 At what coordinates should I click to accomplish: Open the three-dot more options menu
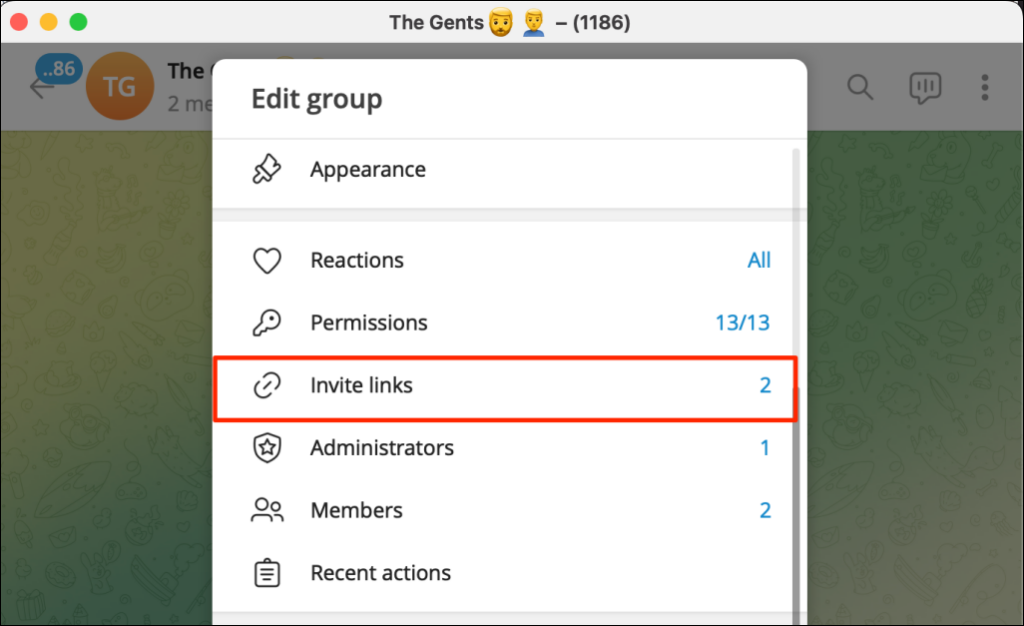tap(985, 87)
